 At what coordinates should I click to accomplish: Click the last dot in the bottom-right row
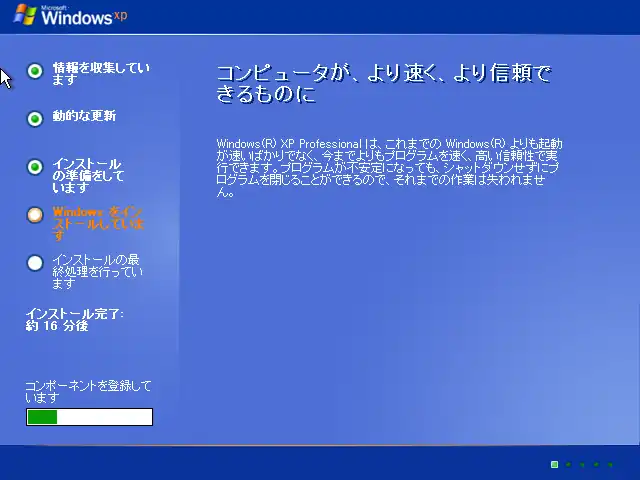pyautogui.click(x=610, y=464)
